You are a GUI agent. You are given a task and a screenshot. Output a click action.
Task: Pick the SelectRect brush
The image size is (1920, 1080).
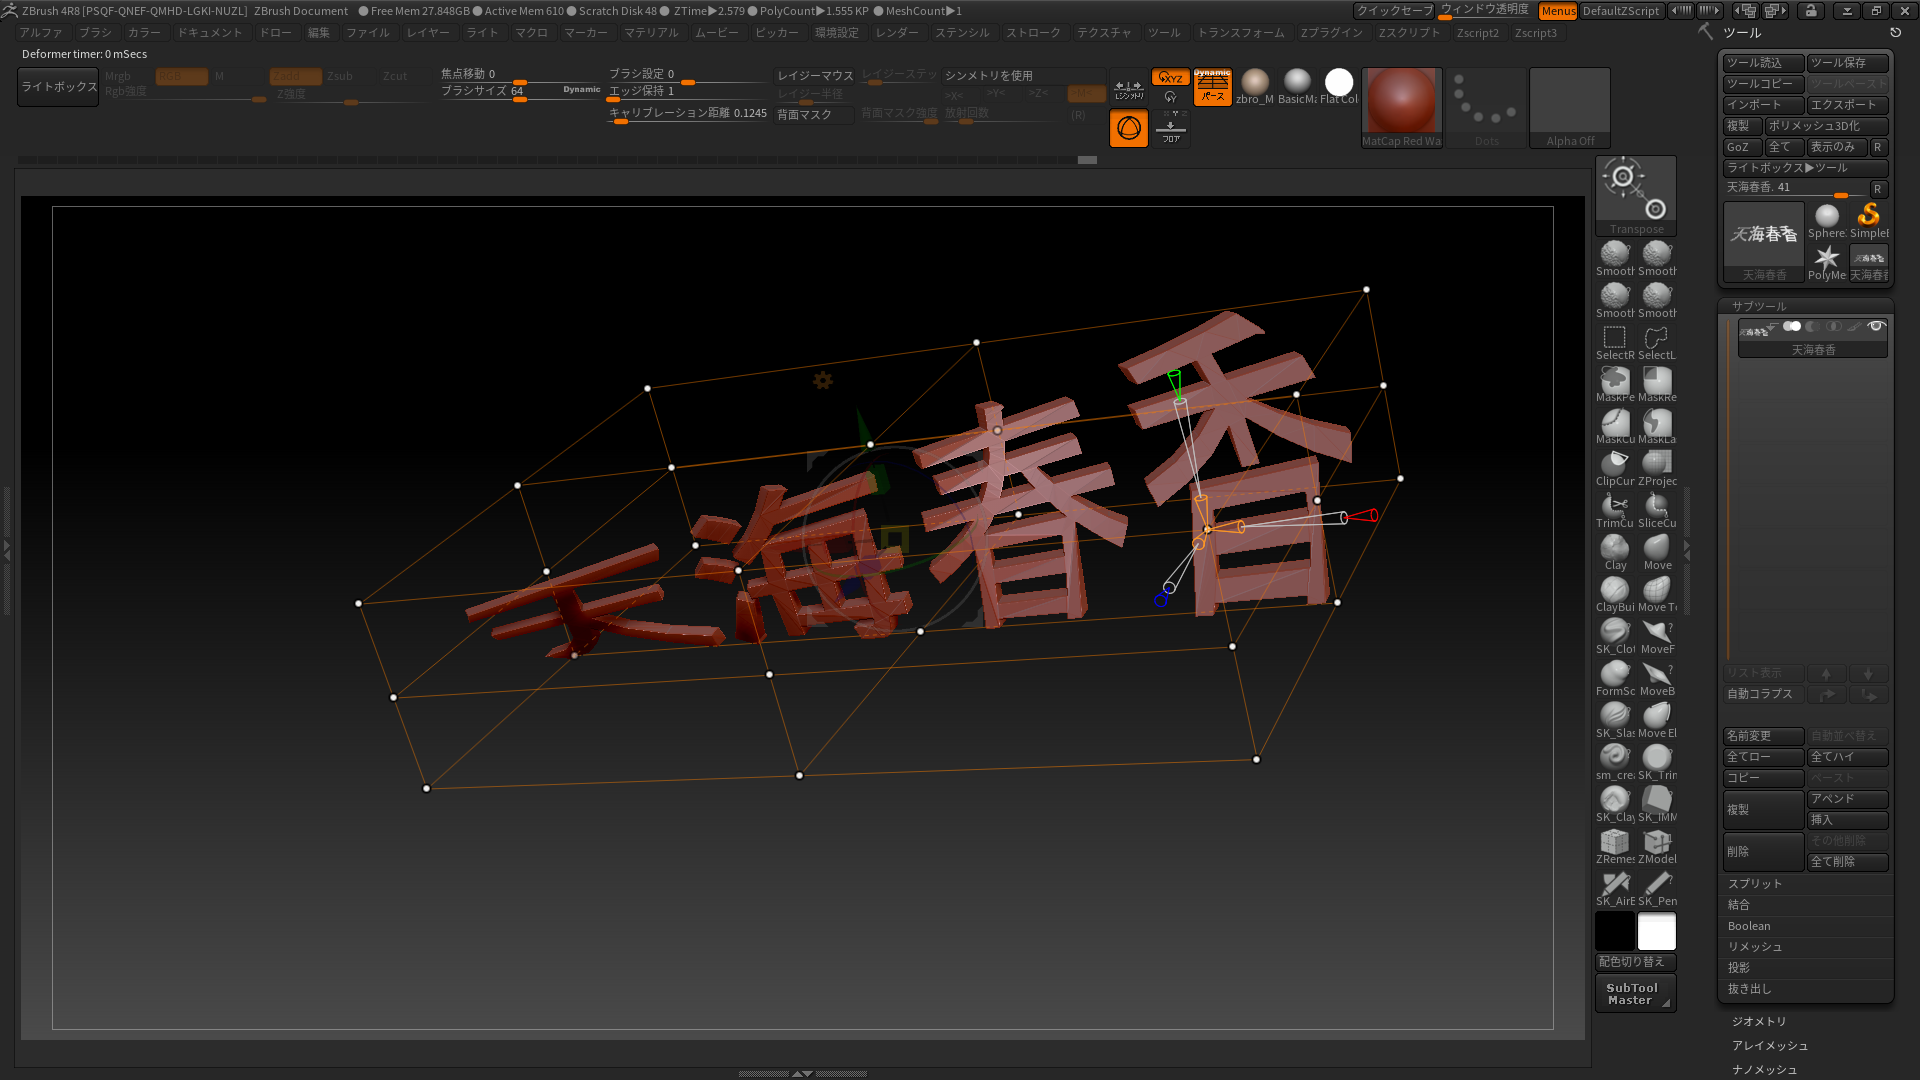pyautogui.click(x=1614, y=339)
